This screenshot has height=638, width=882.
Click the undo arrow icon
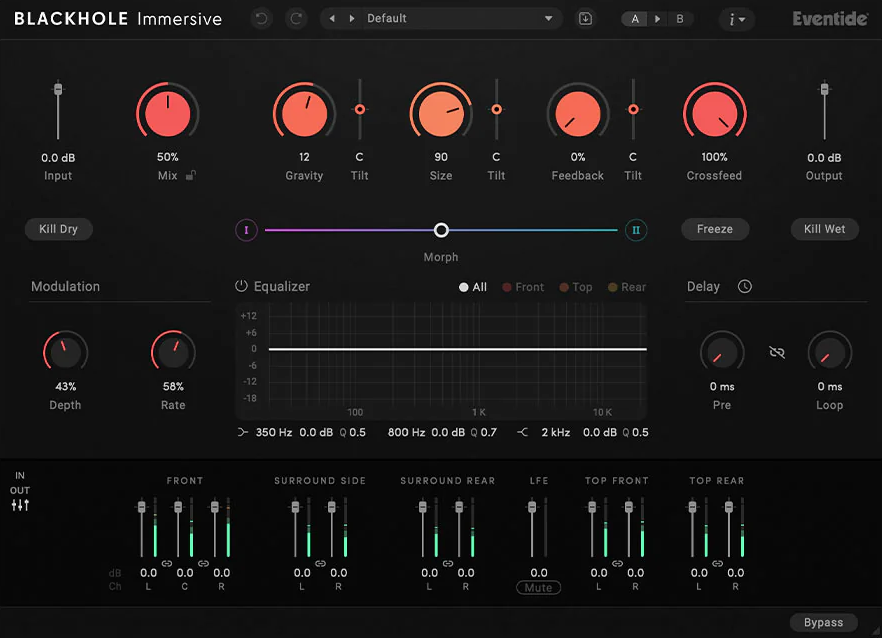tap(262, 19)
